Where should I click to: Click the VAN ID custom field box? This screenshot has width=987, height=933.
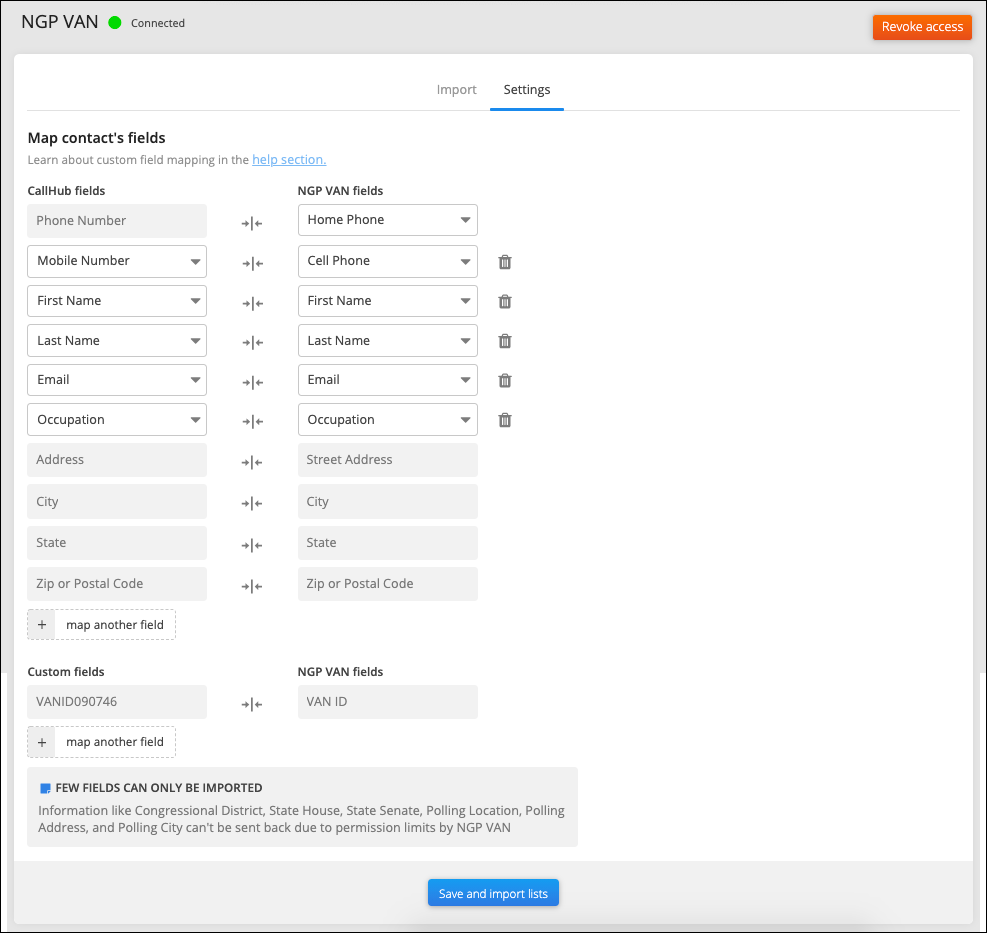pyautogui.click(x=387, y=702)
